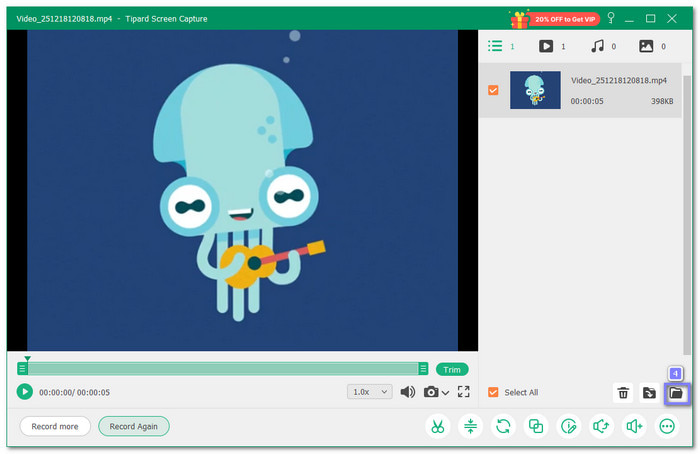Viewport: 700px width, 454px height.
Task: Switch to the video recordings tab
Action: point(546,46)
